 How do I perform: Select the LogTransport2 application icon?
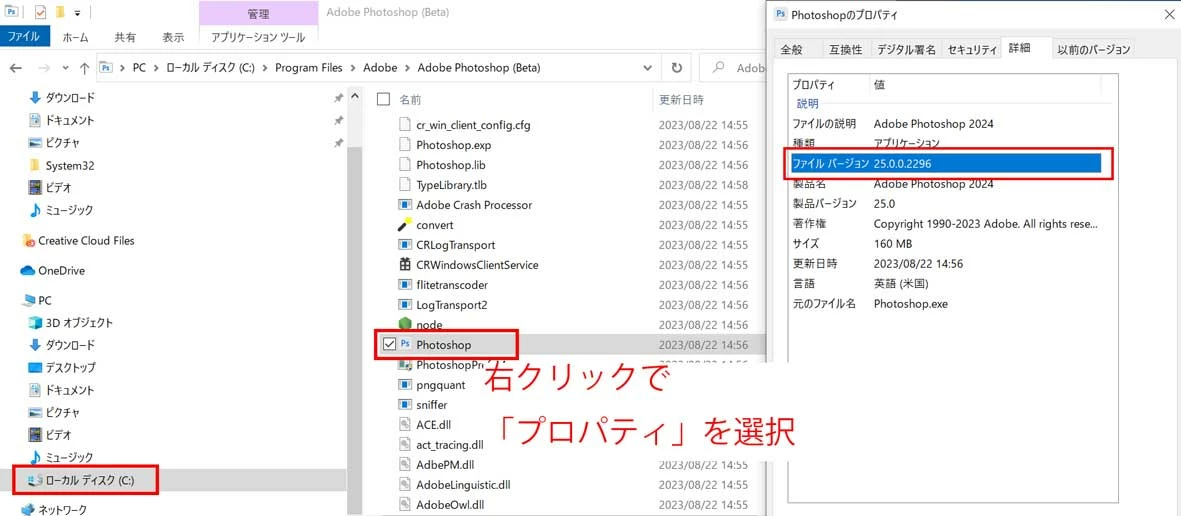(x=405, y=305)
